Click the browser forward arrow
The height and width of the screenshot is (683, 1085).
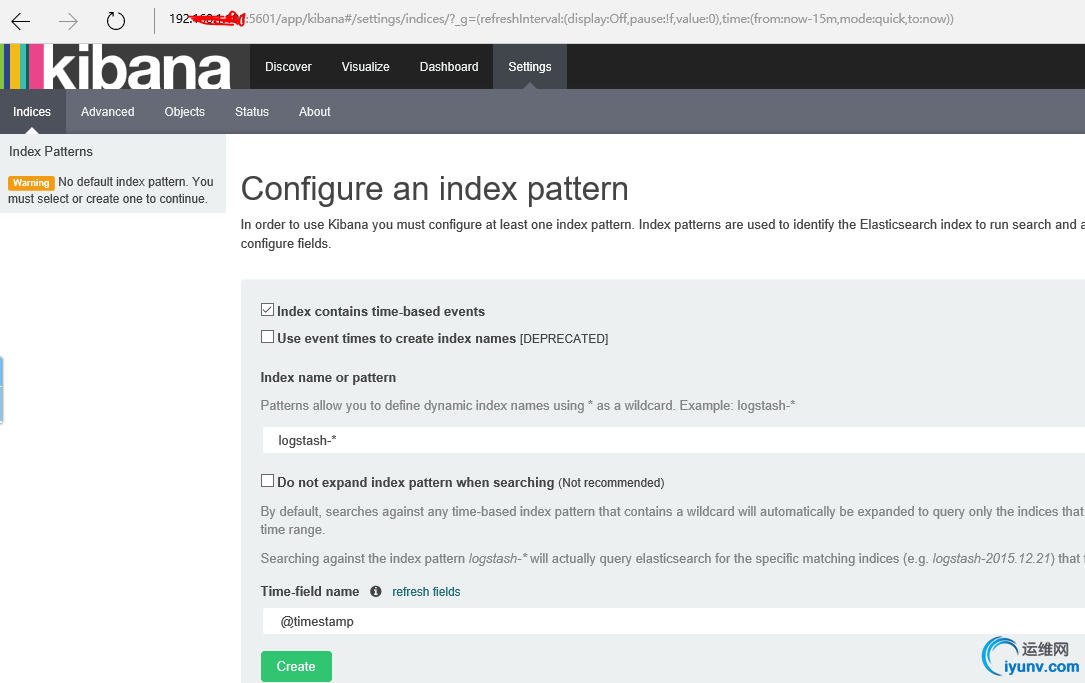click(68, 21)
